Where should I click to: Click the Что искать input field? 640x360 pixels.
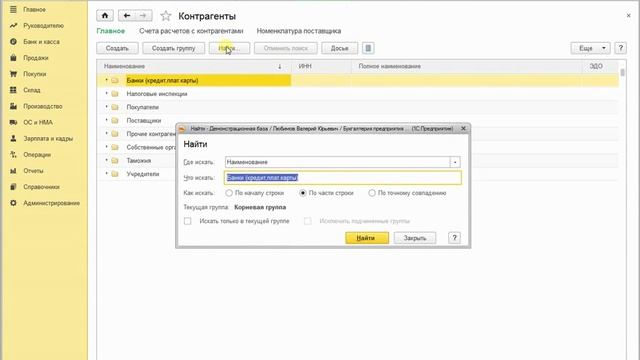[x=343, y=178]
